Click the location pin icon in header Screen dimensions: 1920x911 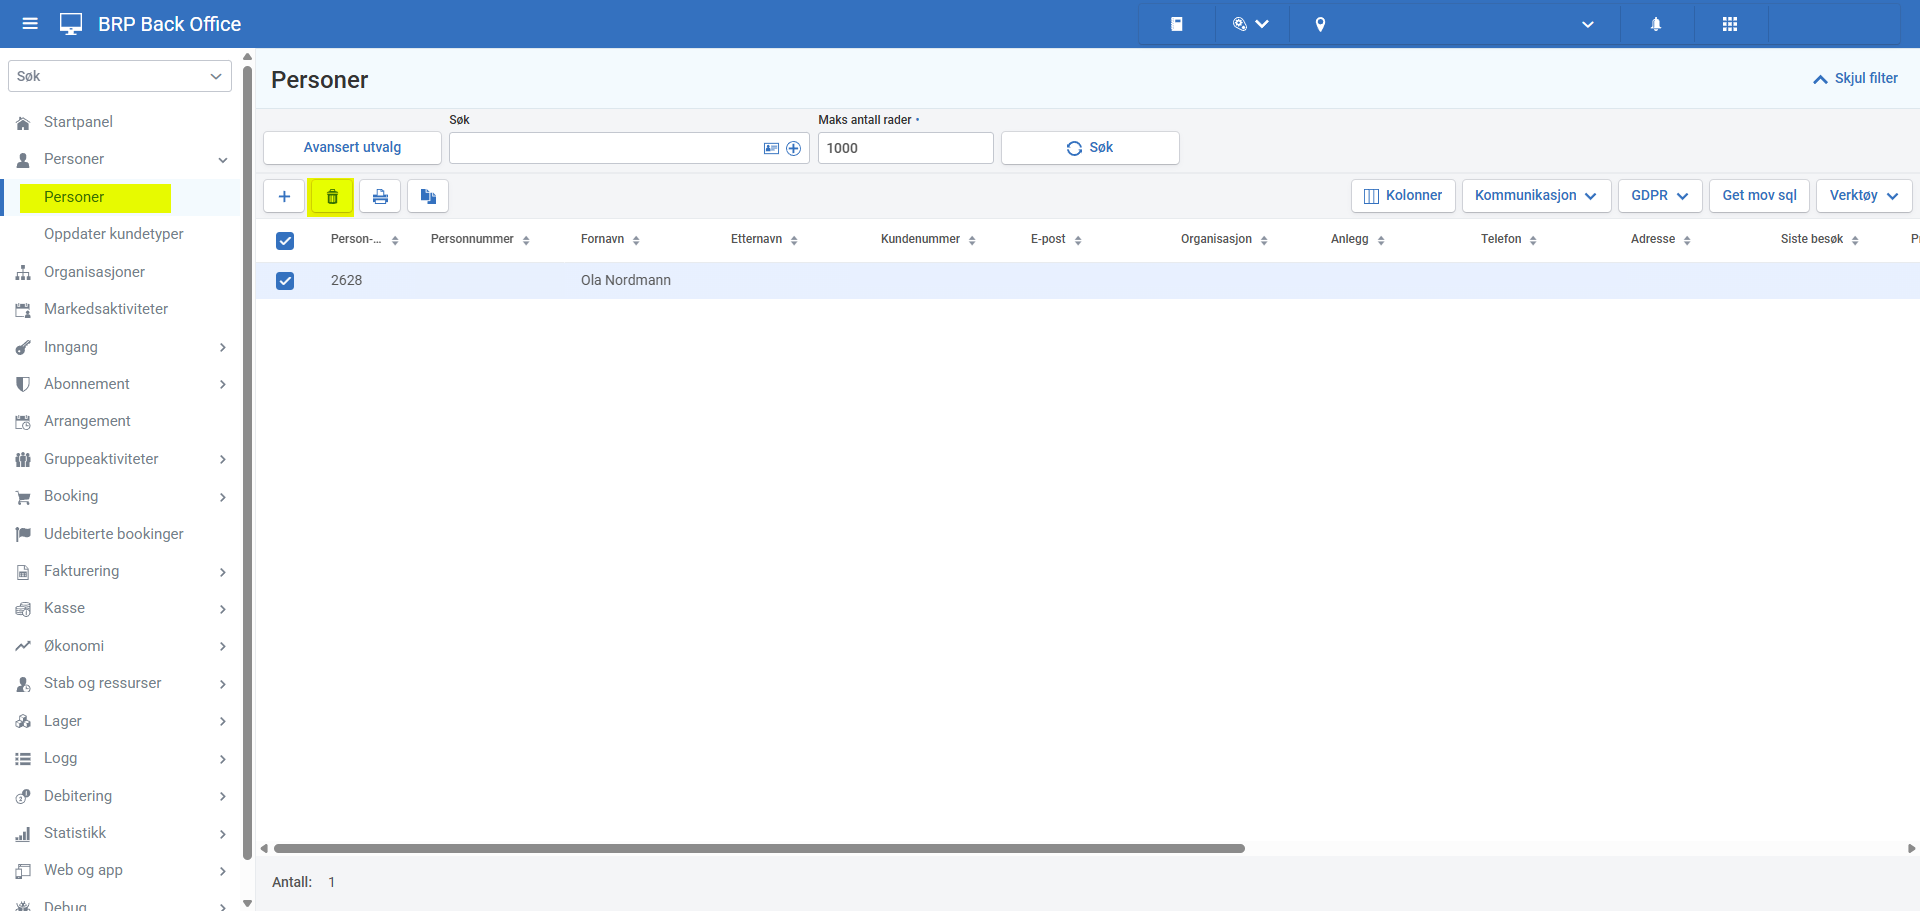(1320, 24)
